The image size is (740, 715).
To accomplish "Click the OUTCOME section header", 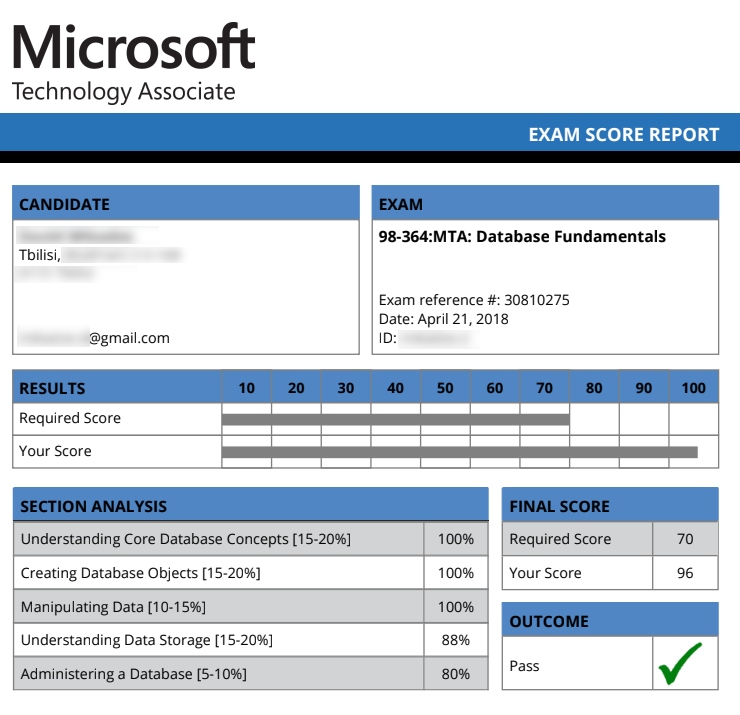I will [x=610, y=620].
